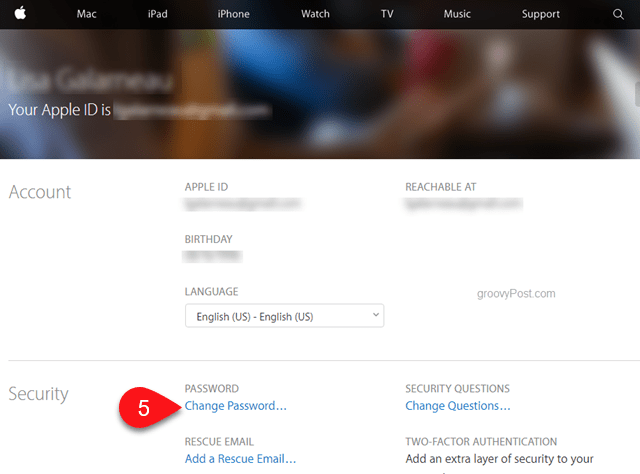This screenshot has width=640, height=474.
Task: Go to the iPad section
Action: click(x=158, y=14)
